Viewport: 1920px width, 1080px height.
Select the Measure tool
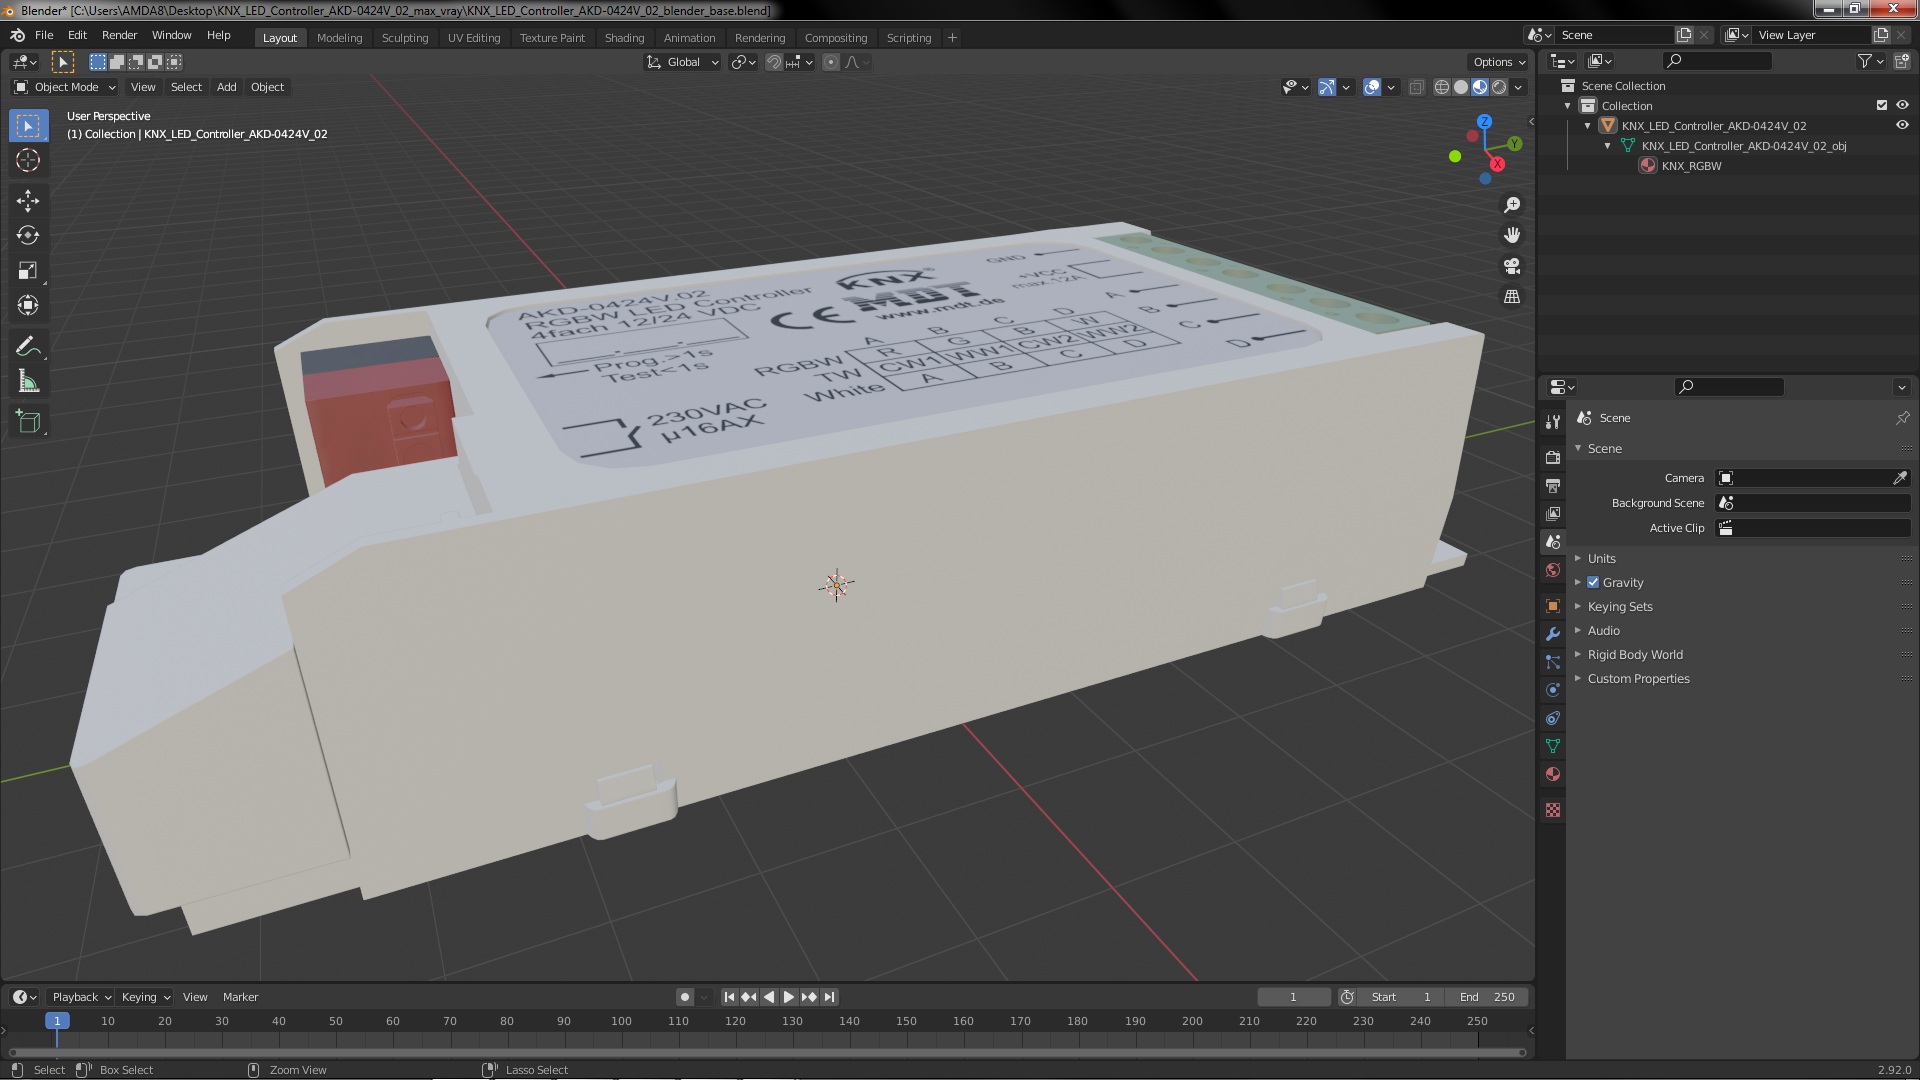[x=28, y=382]
